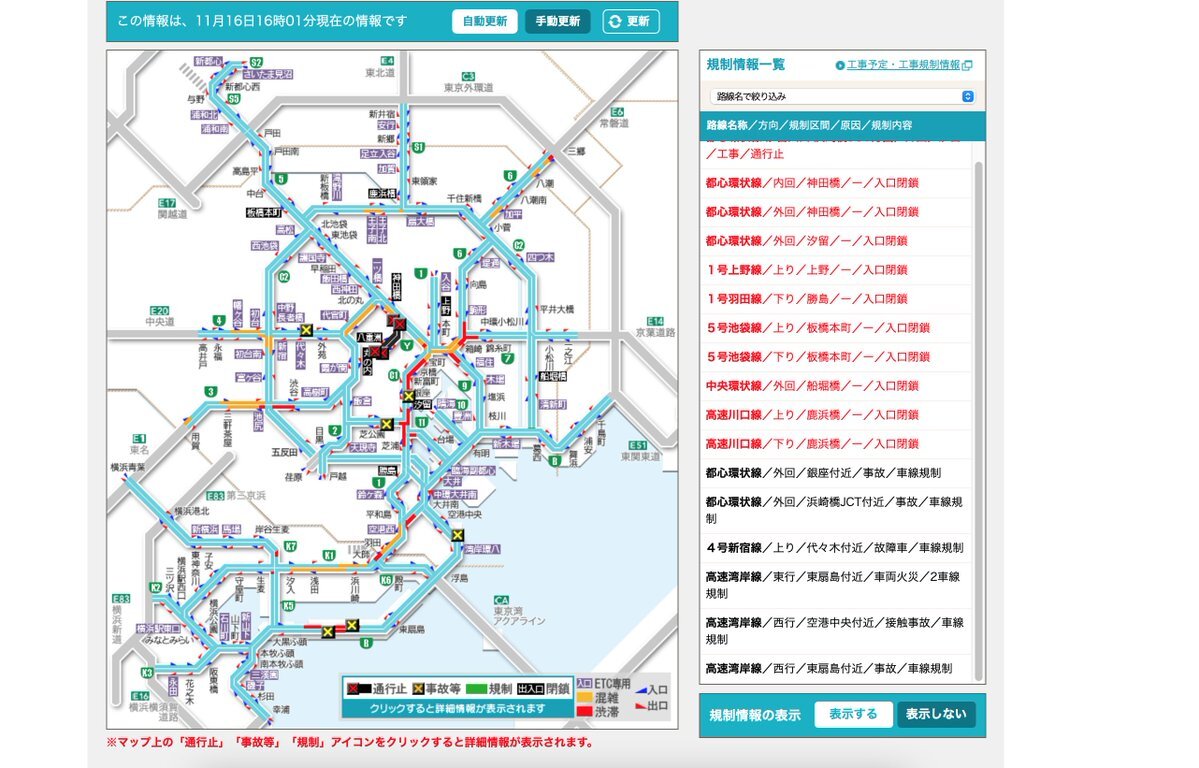Open the 路線名で絞り込み route filter dropdown

tap(842, 96)
